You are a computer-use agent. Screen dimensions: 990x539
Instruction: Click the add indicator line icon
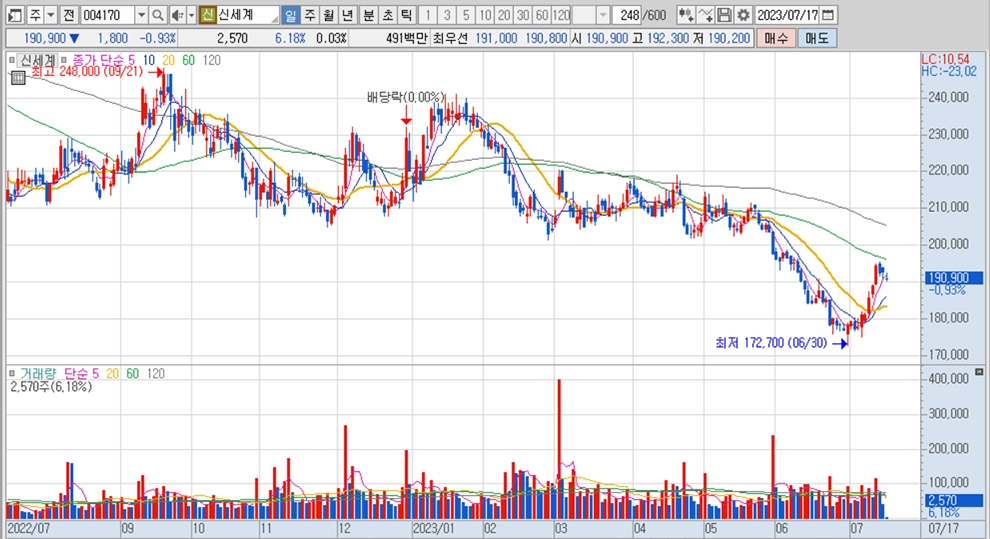tap(706, 15)
